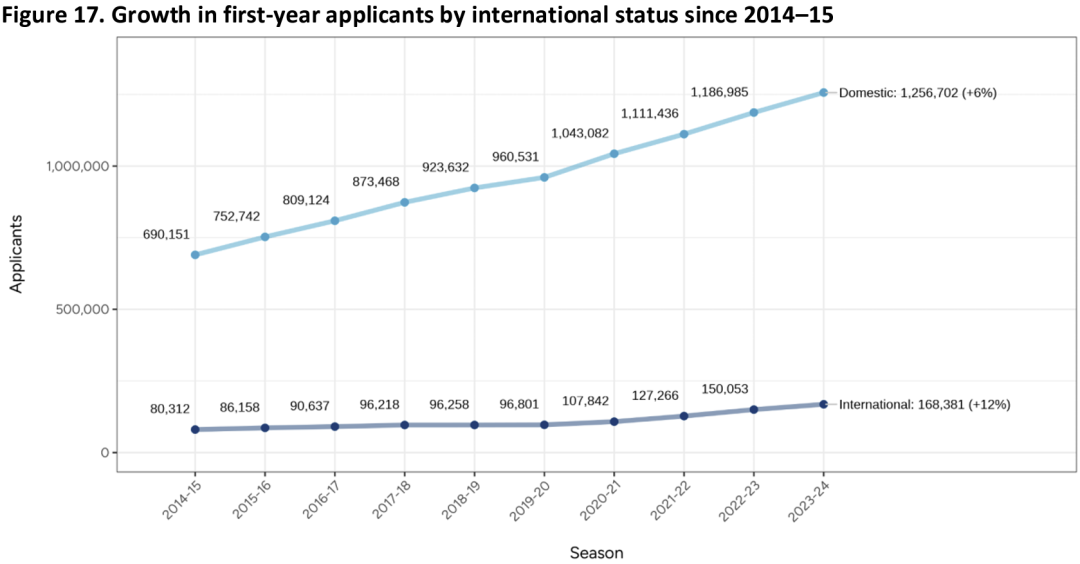Click the 2014-15 x-axis label
The height and width of the screenshot is (564, 1080).
pos(180,501)
